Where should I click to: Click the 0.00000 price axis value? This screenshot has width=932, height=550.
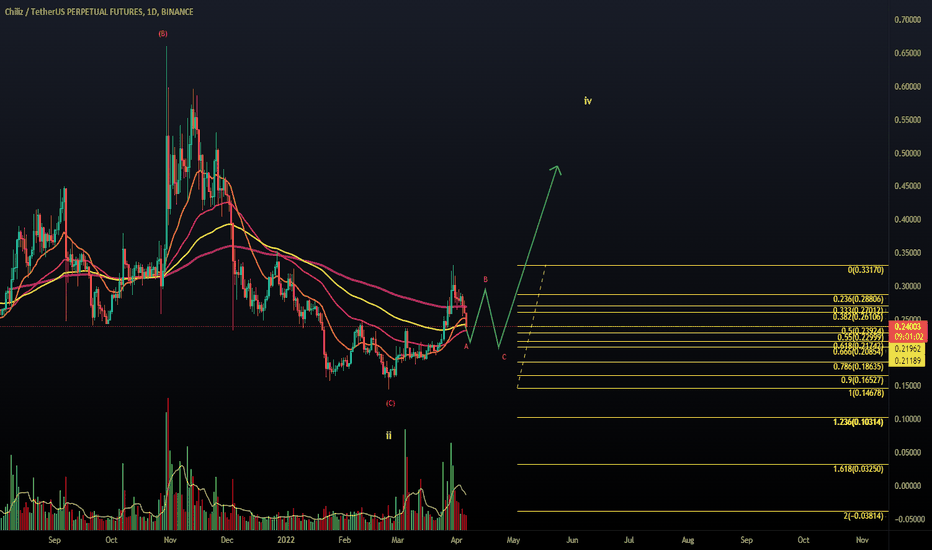tap(908, 485)
